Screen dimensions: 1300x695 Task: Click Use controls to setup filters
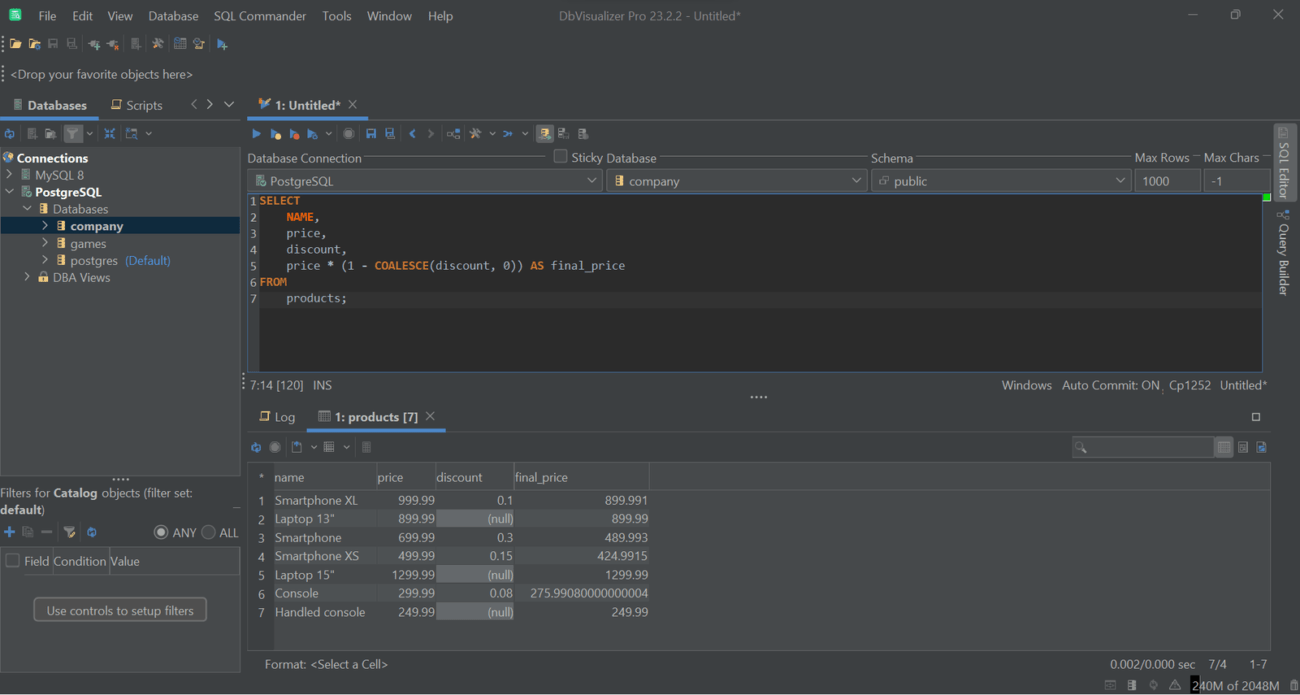coord(120,609)
